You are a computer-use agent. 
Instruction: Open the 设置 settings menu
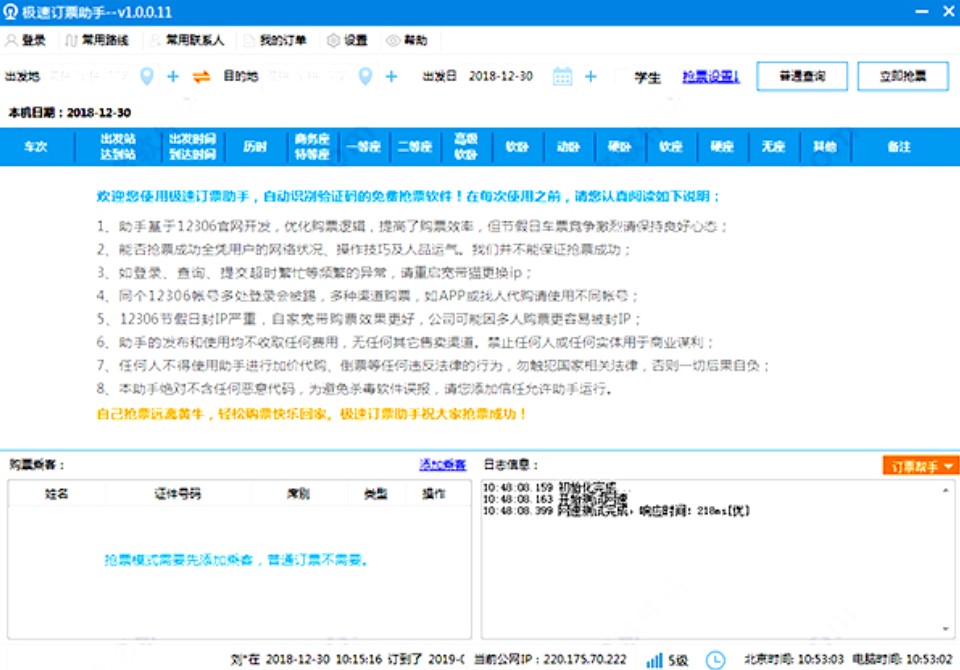(348, 41)
